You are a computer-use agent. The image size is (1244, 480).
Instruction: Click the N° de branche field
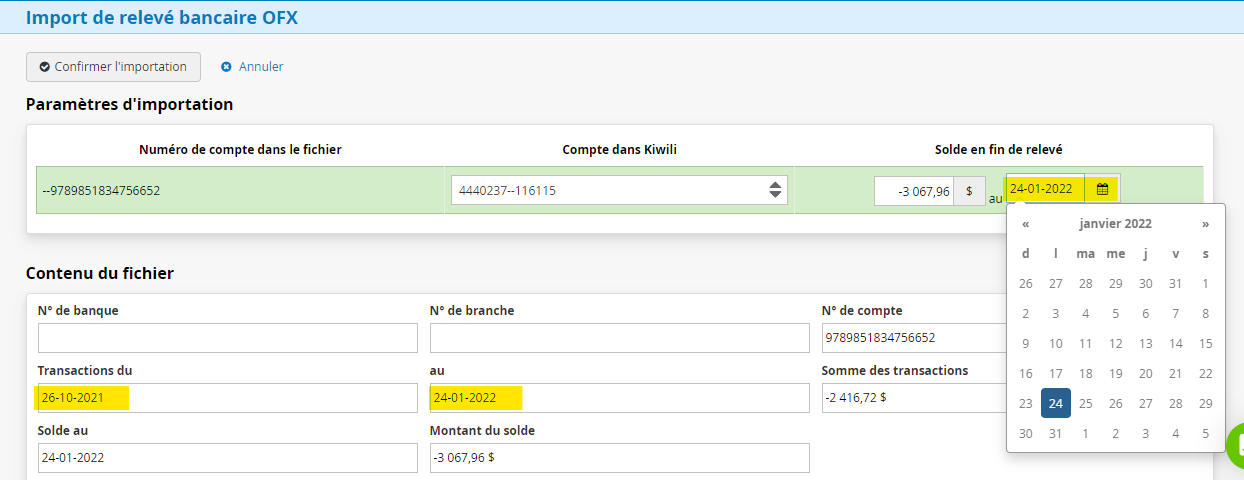[619, 338]
